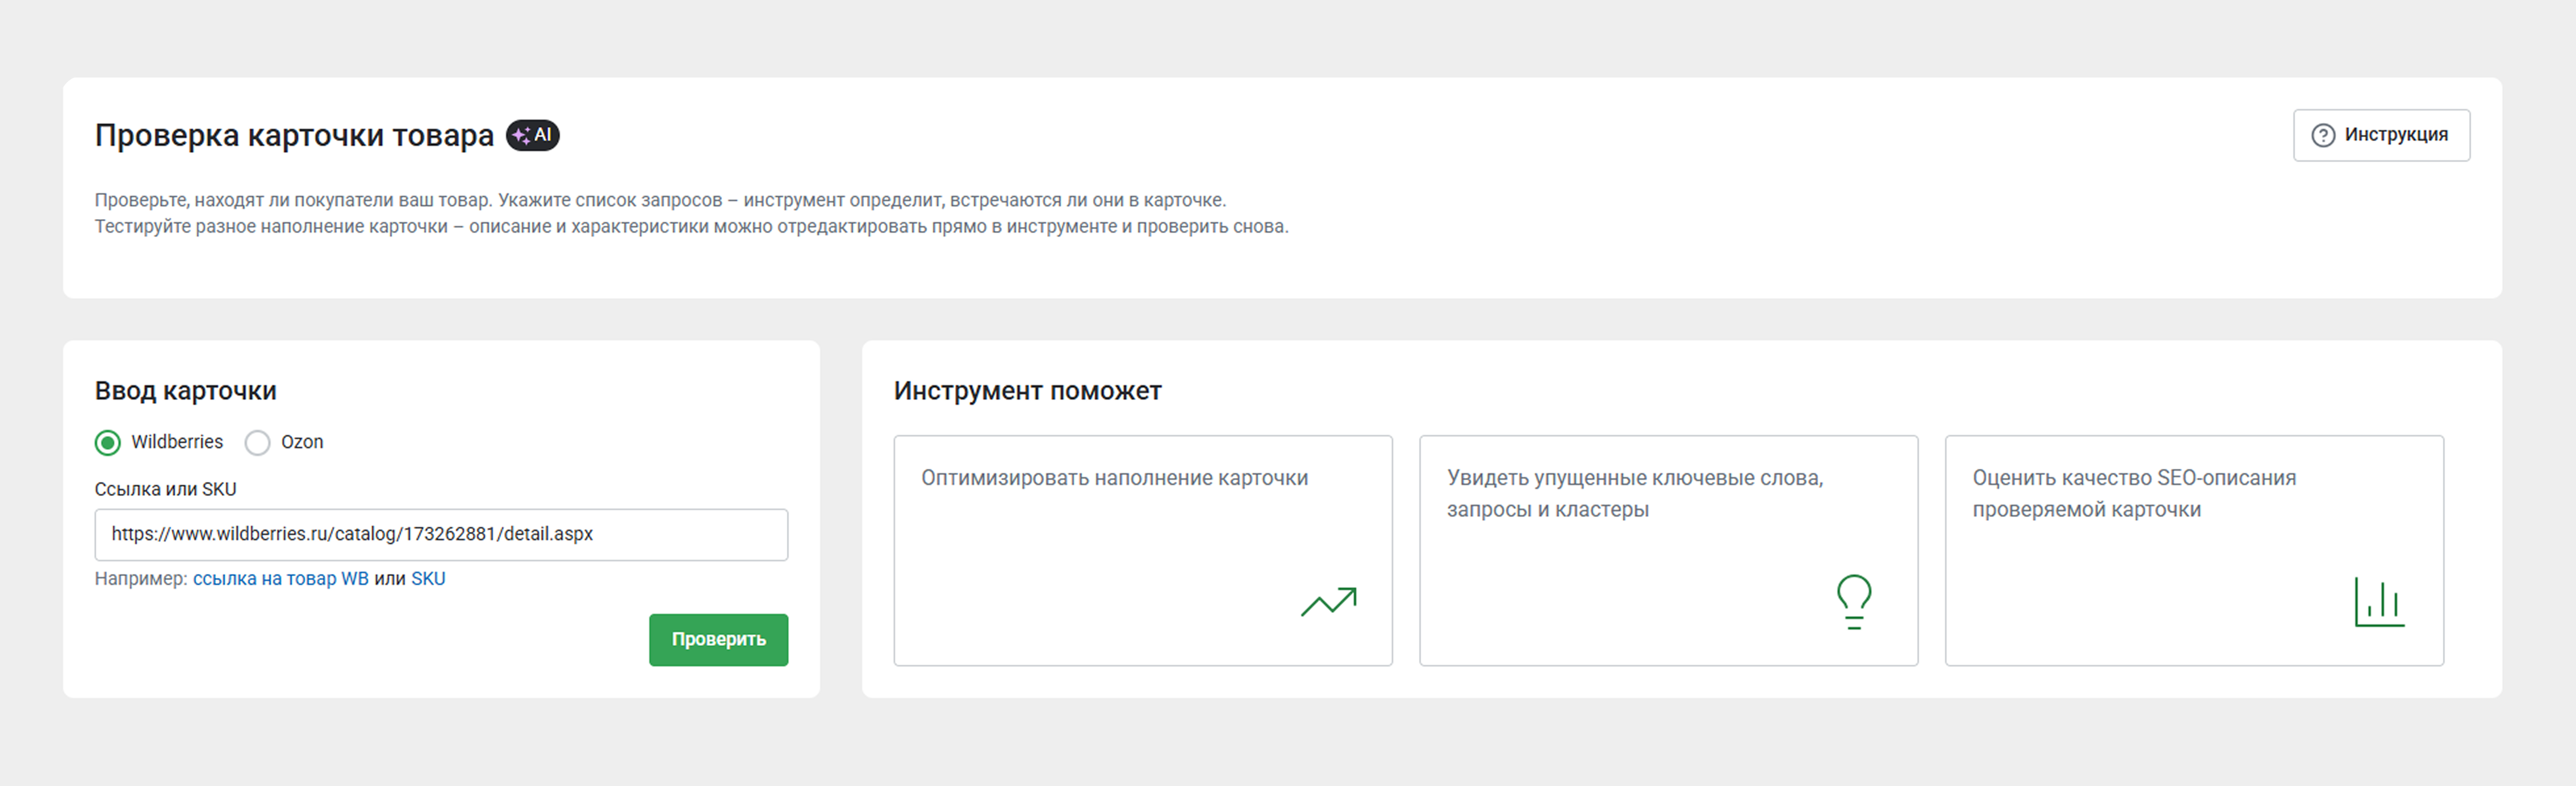
Task: Click the Ввод карточки section heading
Action: pos(185,391)
